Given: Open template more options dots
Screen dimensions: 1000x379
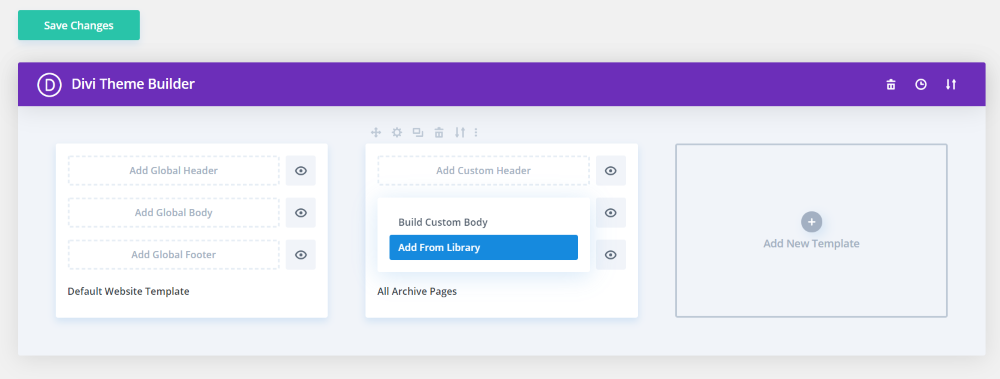Looking at the screenshot, I should click(x=476, y=132).
